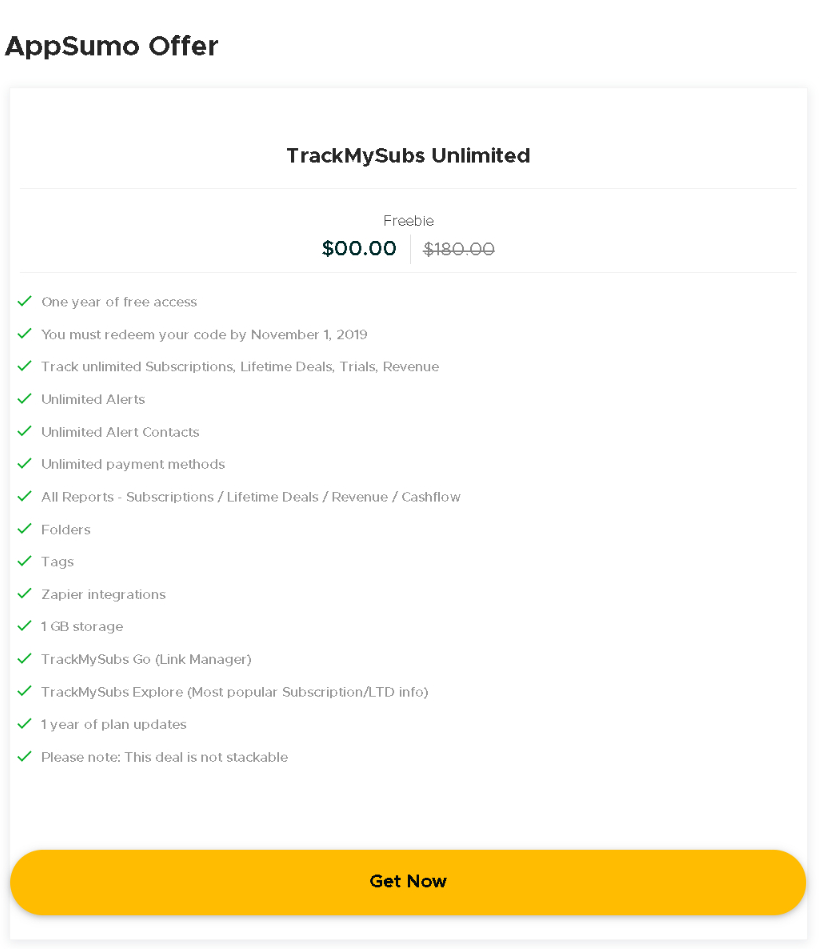
Task: Click the redeem code by November 1, 2019 text
Action: click(x=204, y=334)
